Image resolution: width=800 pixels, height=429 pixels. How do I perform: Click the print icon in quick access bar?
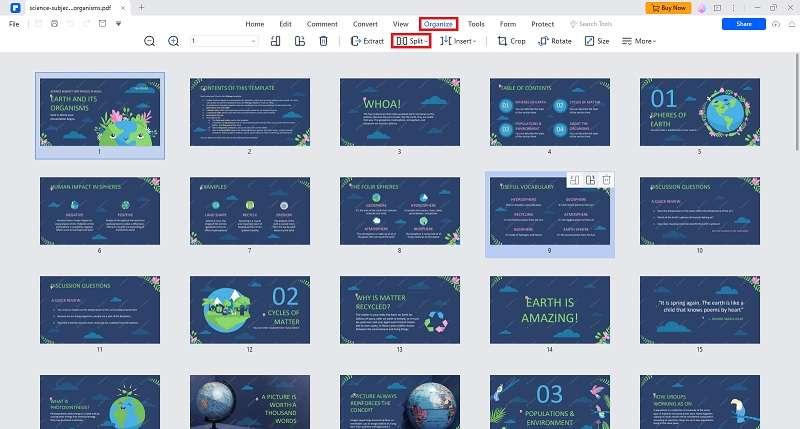click(54, 24)
